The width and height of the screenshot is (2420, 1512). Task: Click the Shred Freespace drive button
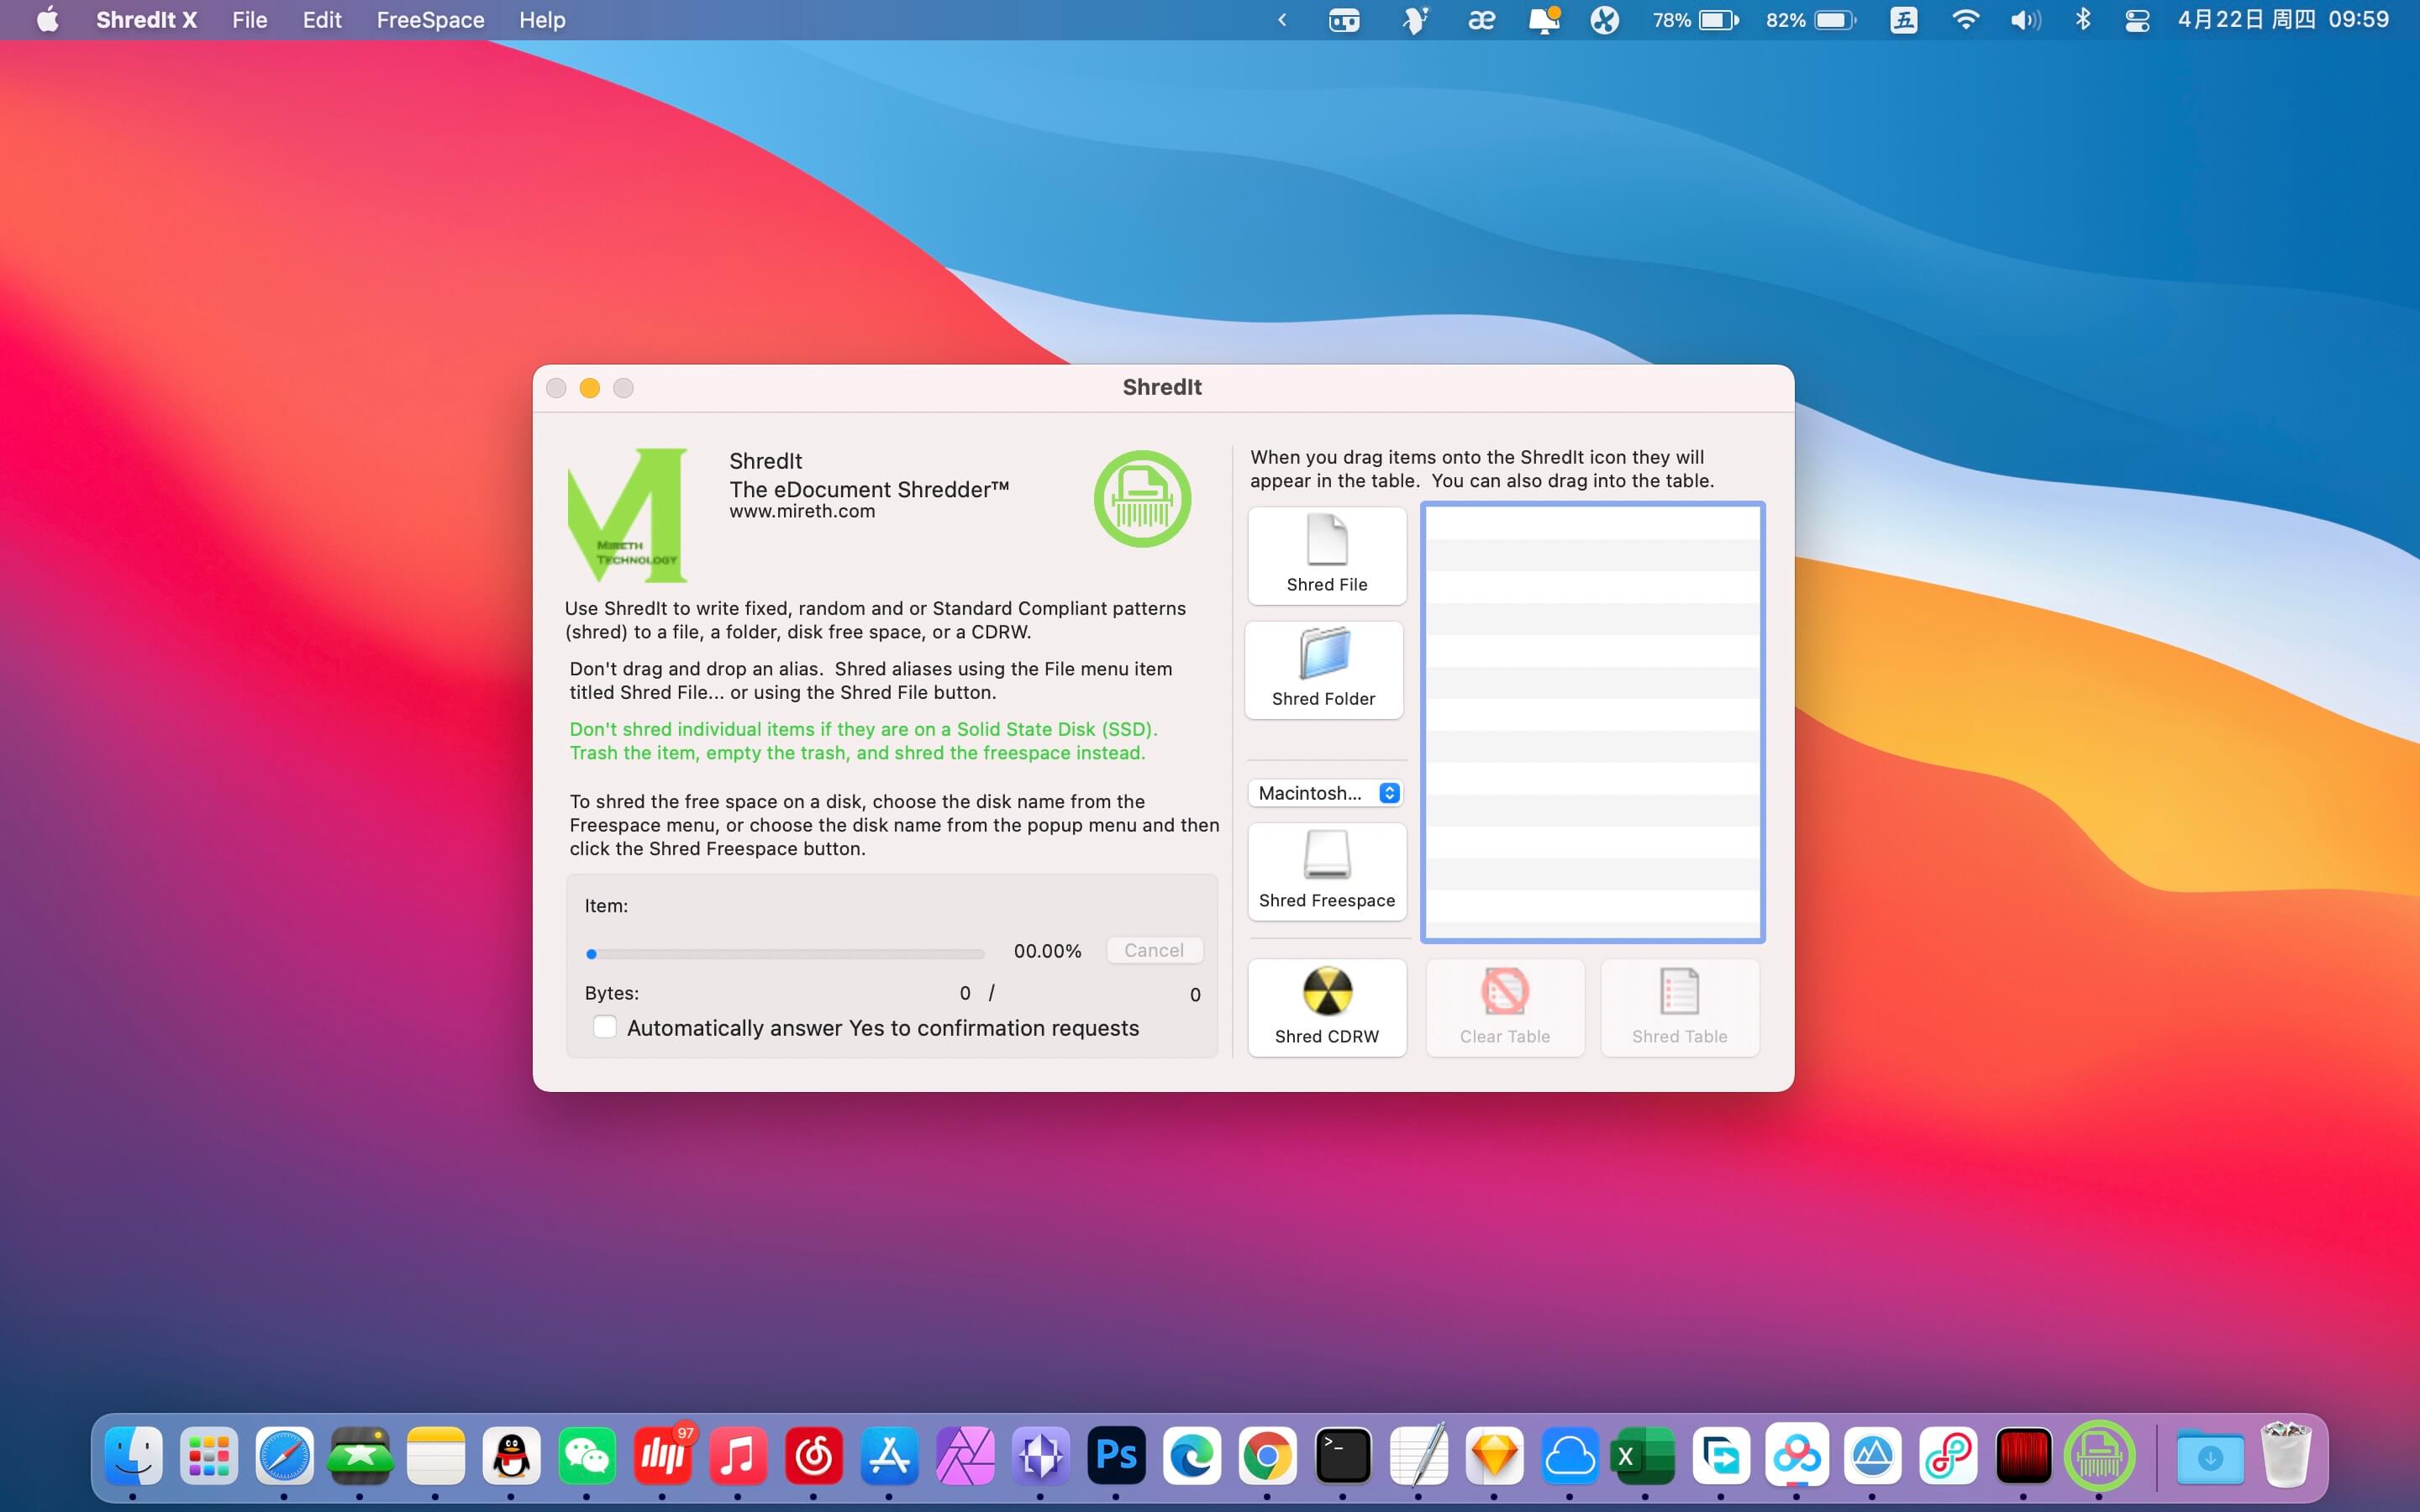coord(1327,871)
